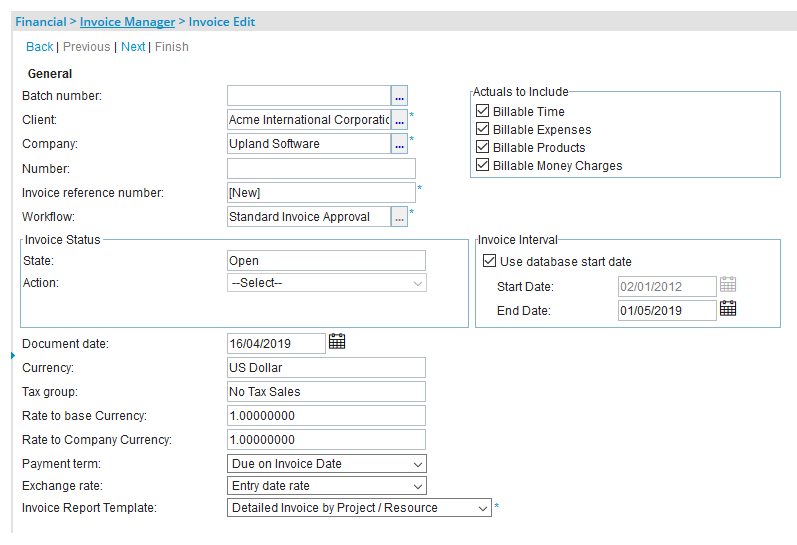Toggle Billable Money Charges checkbox
The height and width of the screenshot is (545, 797).
point(483,166)
